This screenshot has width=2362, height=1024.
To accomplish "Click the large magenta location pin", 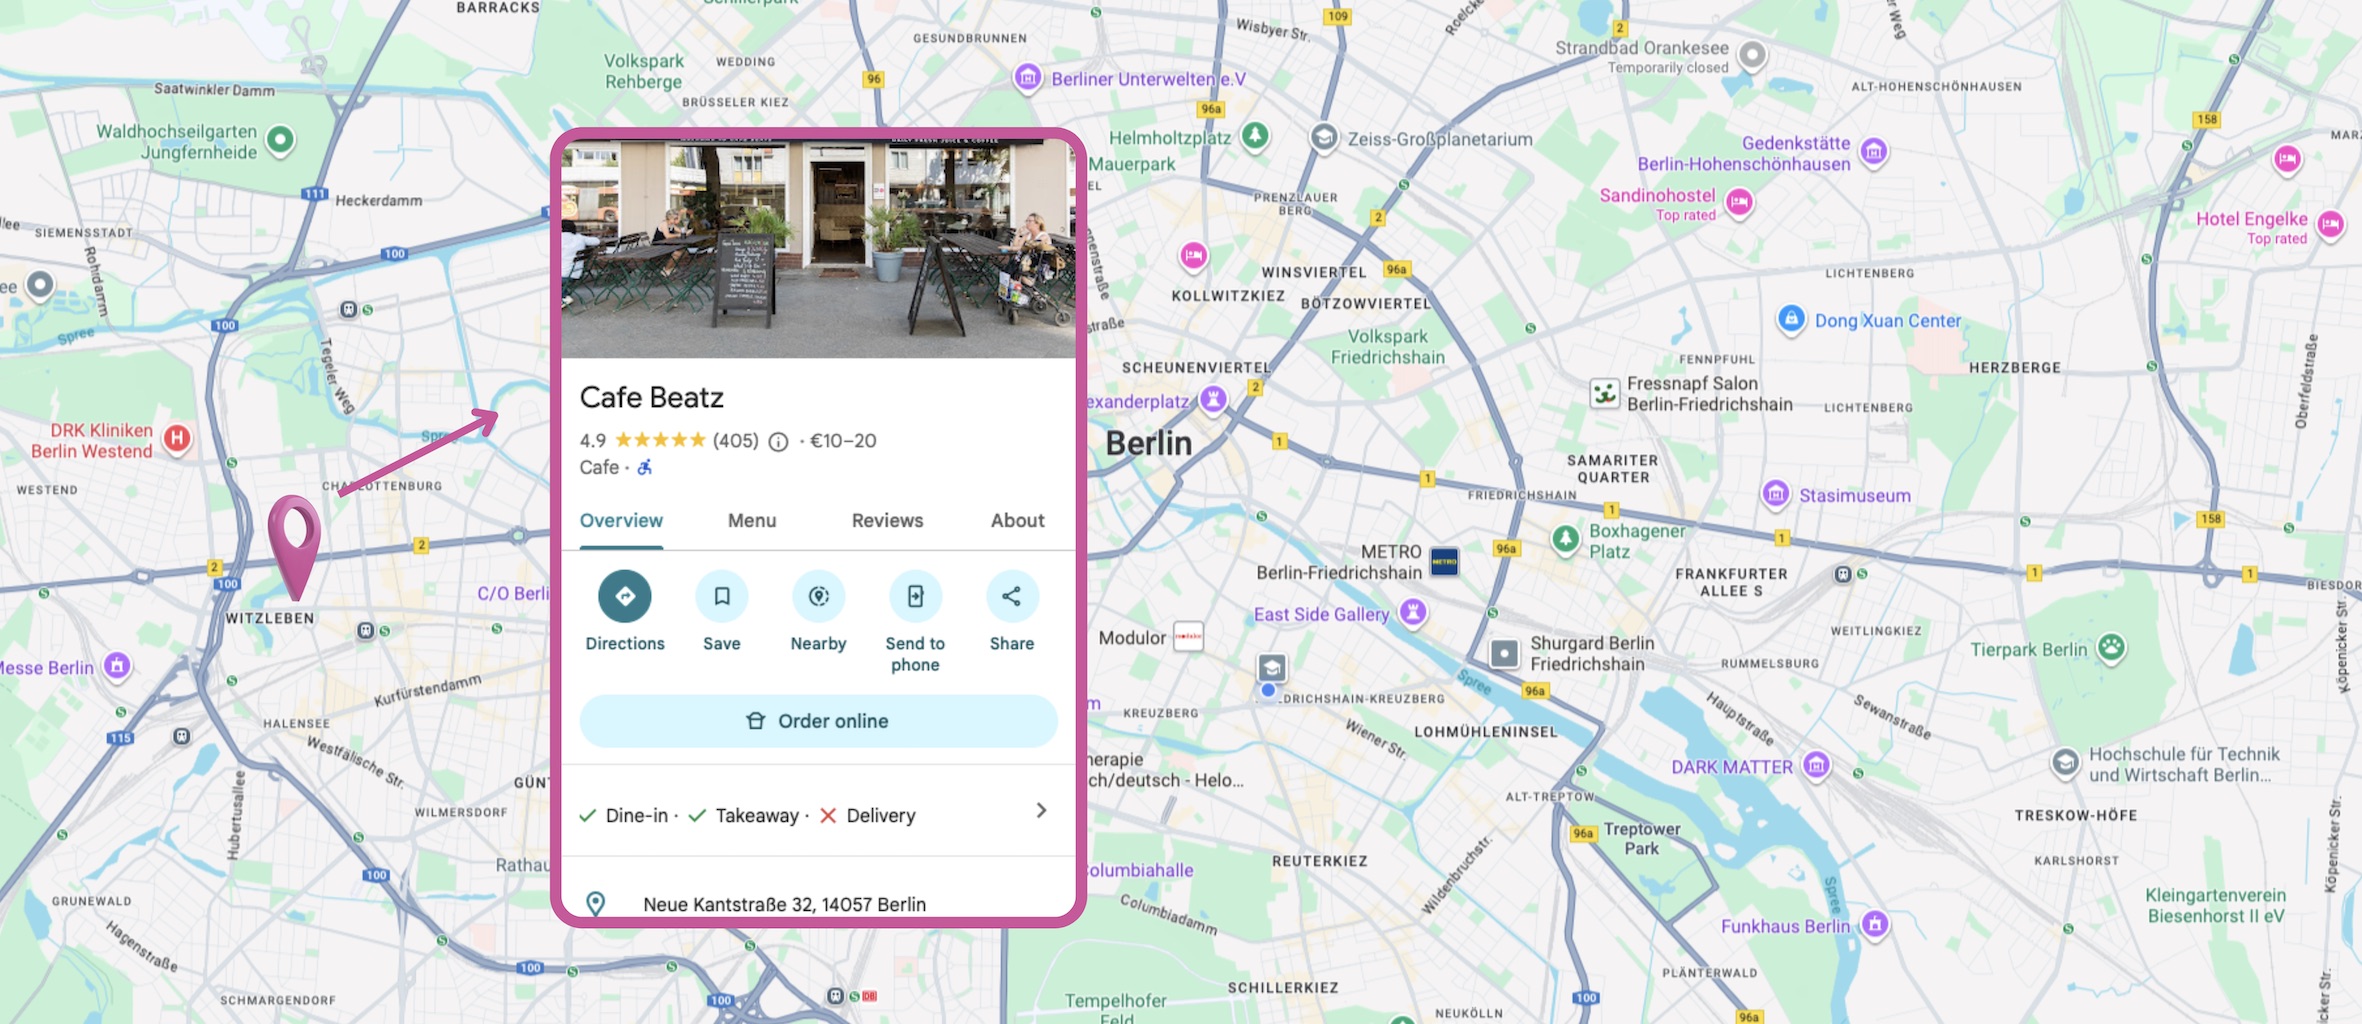I will click(294, 535).
